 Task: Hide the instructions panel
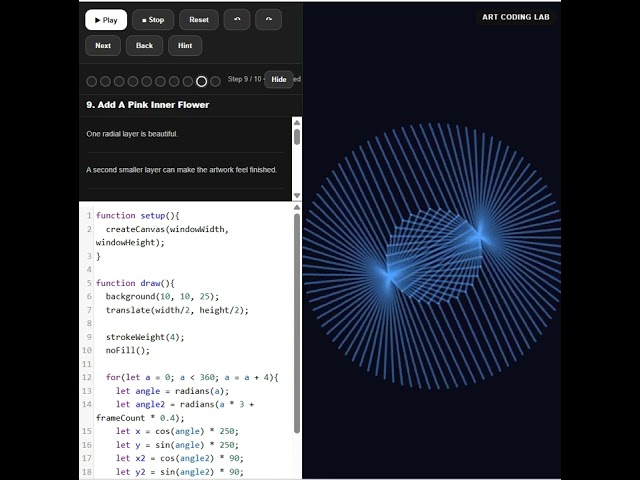point(279,80)
